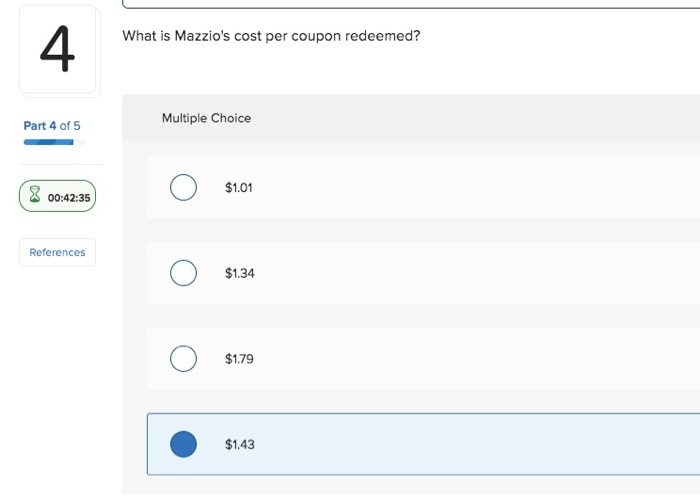Select the $1.01 radio button
The width and height of the screenshot is (700, 500).
183,187
